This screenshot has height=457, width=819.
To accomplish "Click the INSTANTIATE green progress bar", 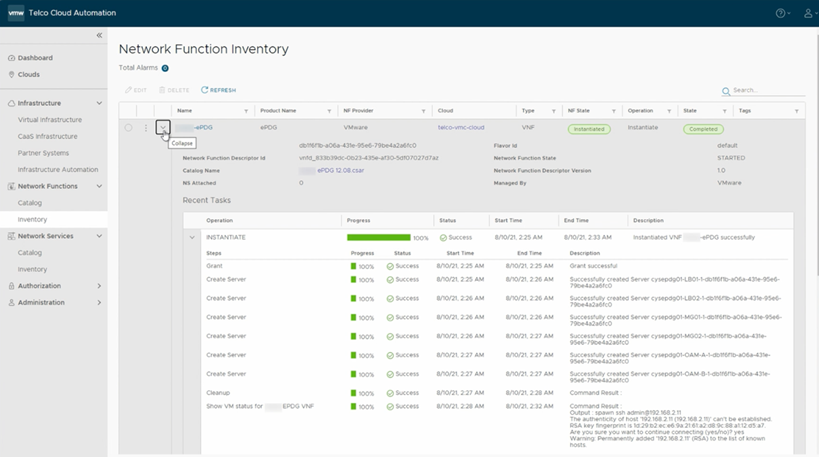I will click(x=378, y=237).
